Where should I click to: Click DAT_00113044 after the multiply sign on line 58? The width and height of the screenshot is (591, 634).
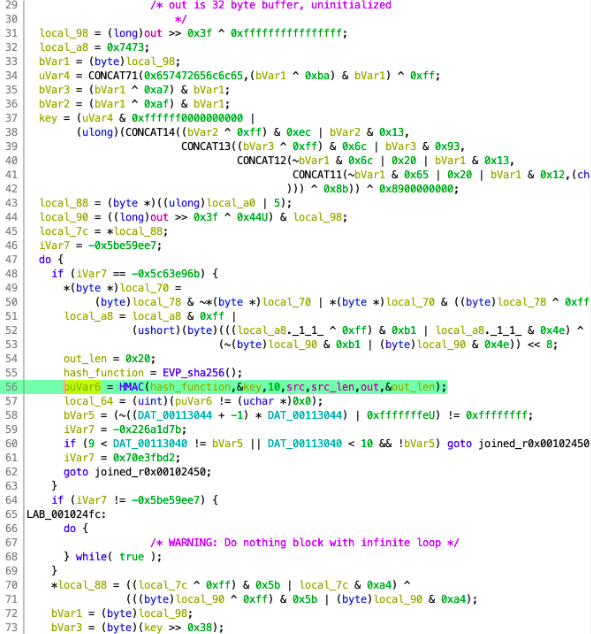tap(305, 415)
